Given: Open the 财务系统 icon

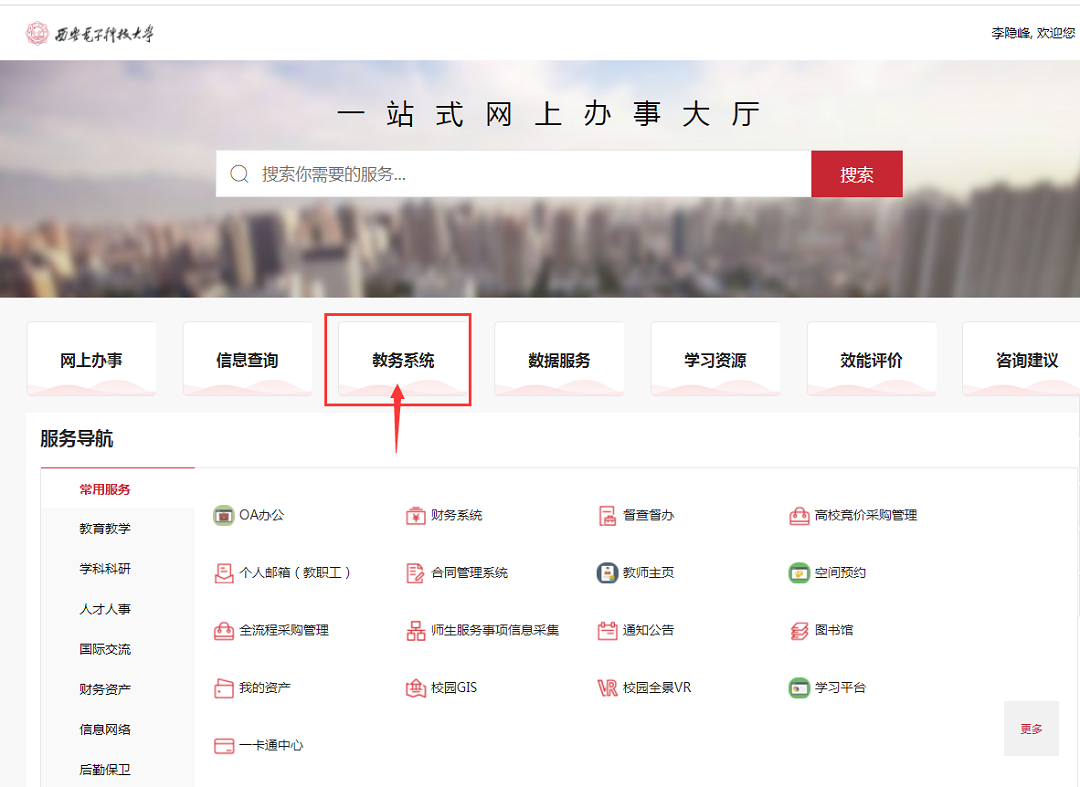Looking at the screenshot, I should pyautogui.click(x=415, y=516).
